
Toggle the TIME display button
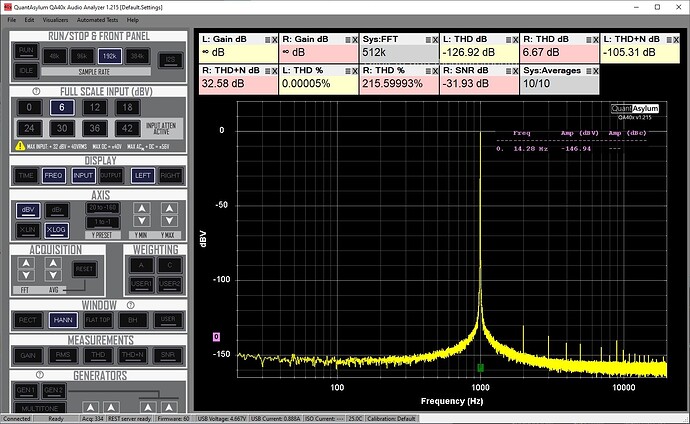point(26,175)
